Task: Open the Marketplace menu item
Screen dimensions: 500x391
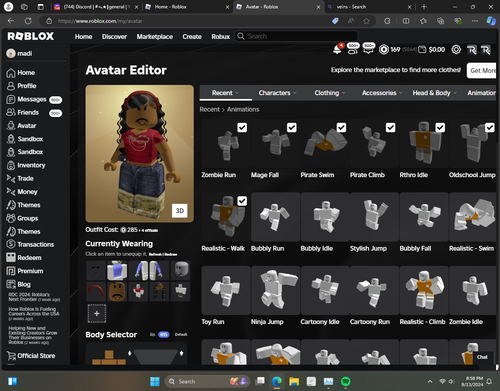Action: coord(155,37)
